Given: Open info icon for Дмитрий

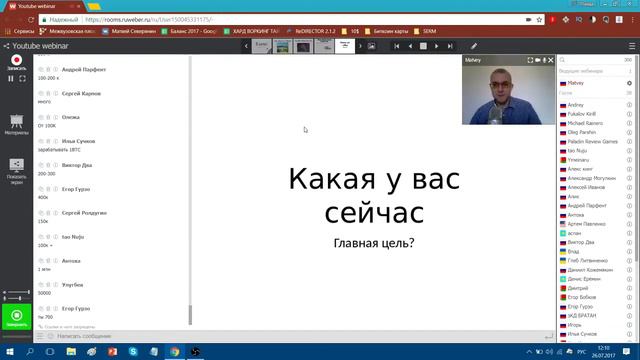Looking at the screenshot, I should click(629, 288).
